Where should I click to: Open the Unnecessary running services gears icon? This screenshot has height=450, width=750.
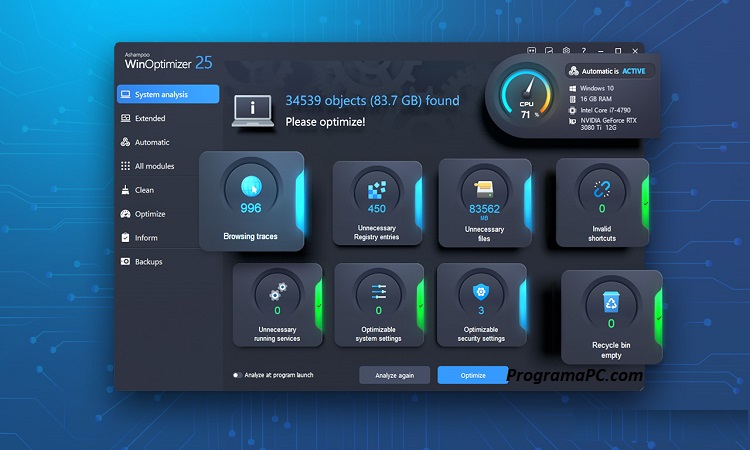277,292
